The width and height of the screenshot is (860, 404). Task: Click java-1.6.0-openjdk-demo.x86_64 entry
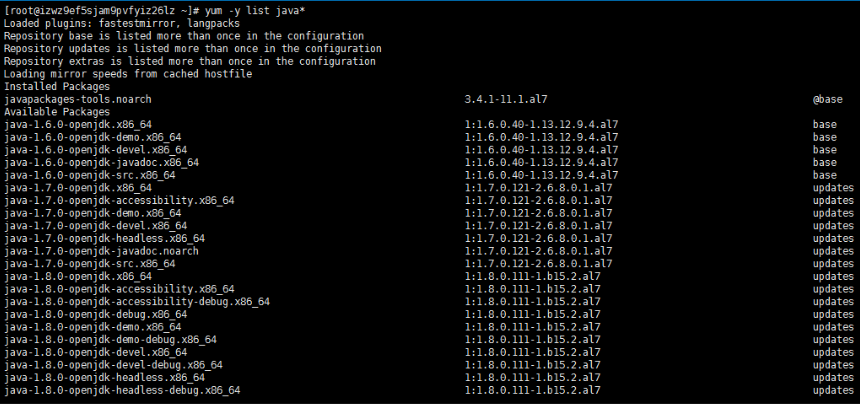point(92,137)
